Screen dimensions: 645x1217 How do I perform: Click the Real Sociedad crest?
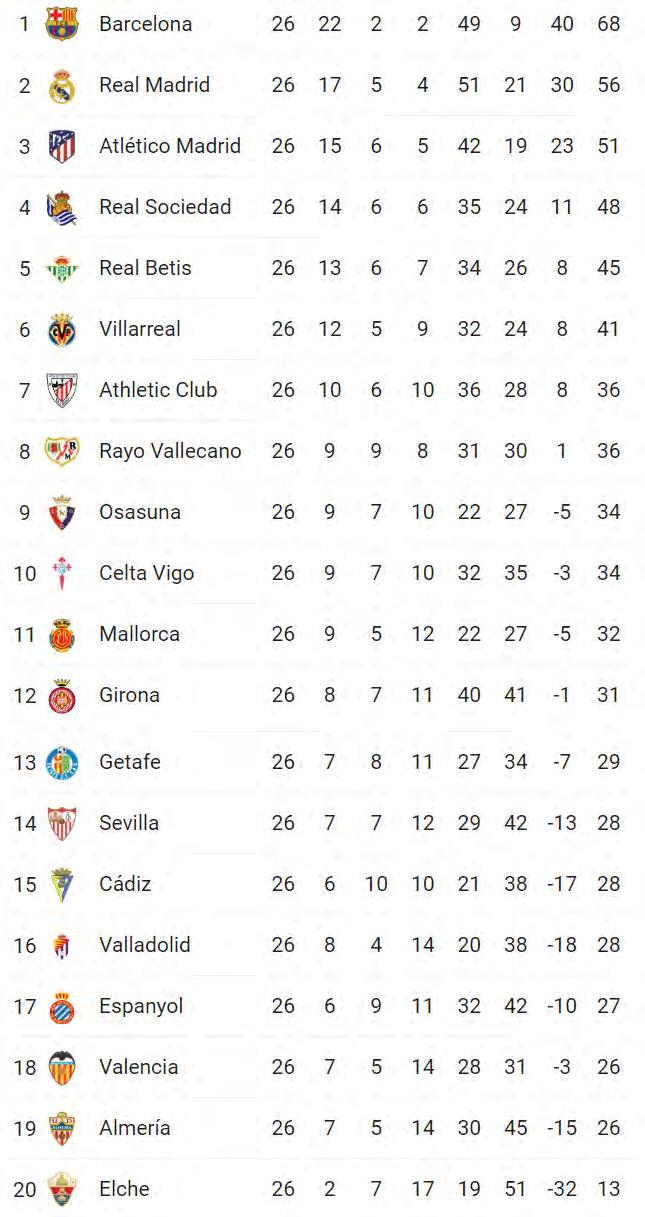(62, 207)
